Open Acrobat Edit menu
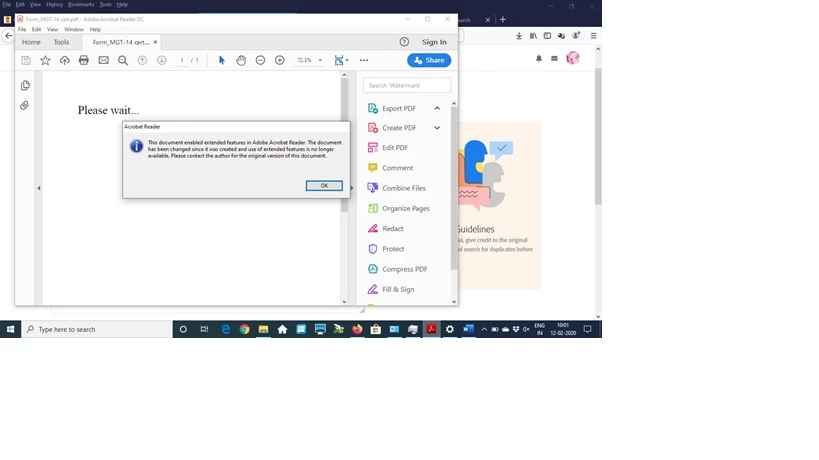This screenshot has width=819, height=460. [37, 30]
